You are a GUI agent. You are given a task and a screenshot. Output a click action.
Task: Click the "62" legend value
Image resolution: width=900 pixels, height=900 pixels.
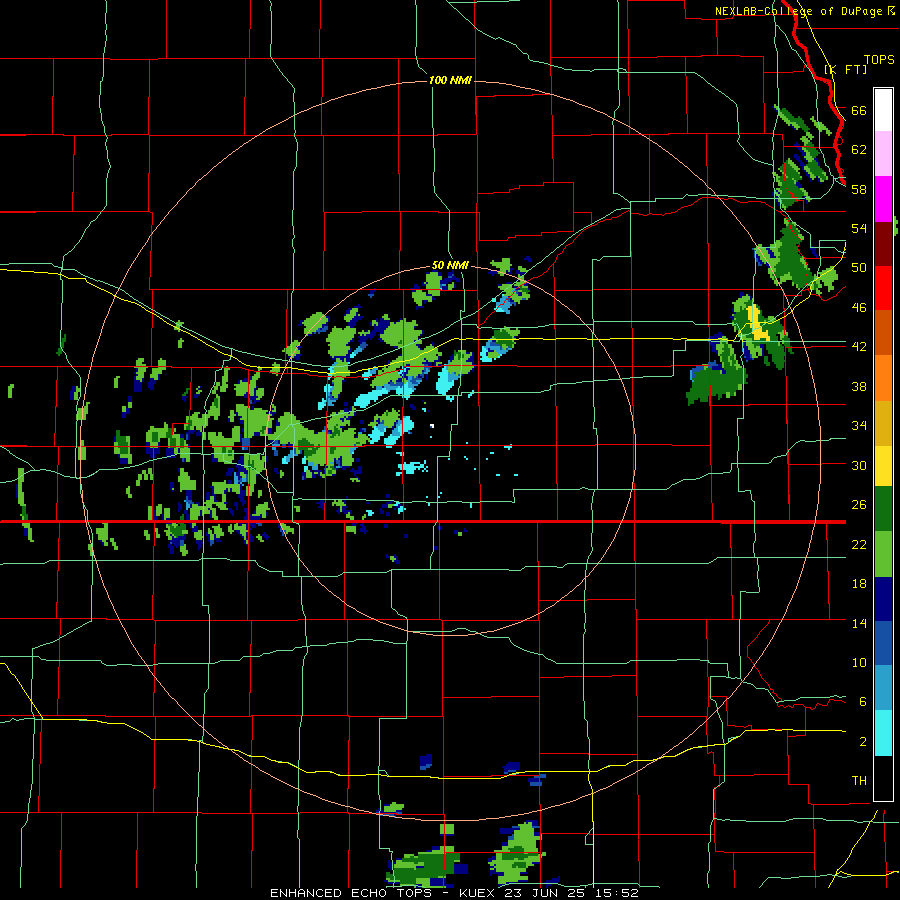pyautogui.click(x=859, y=150)
